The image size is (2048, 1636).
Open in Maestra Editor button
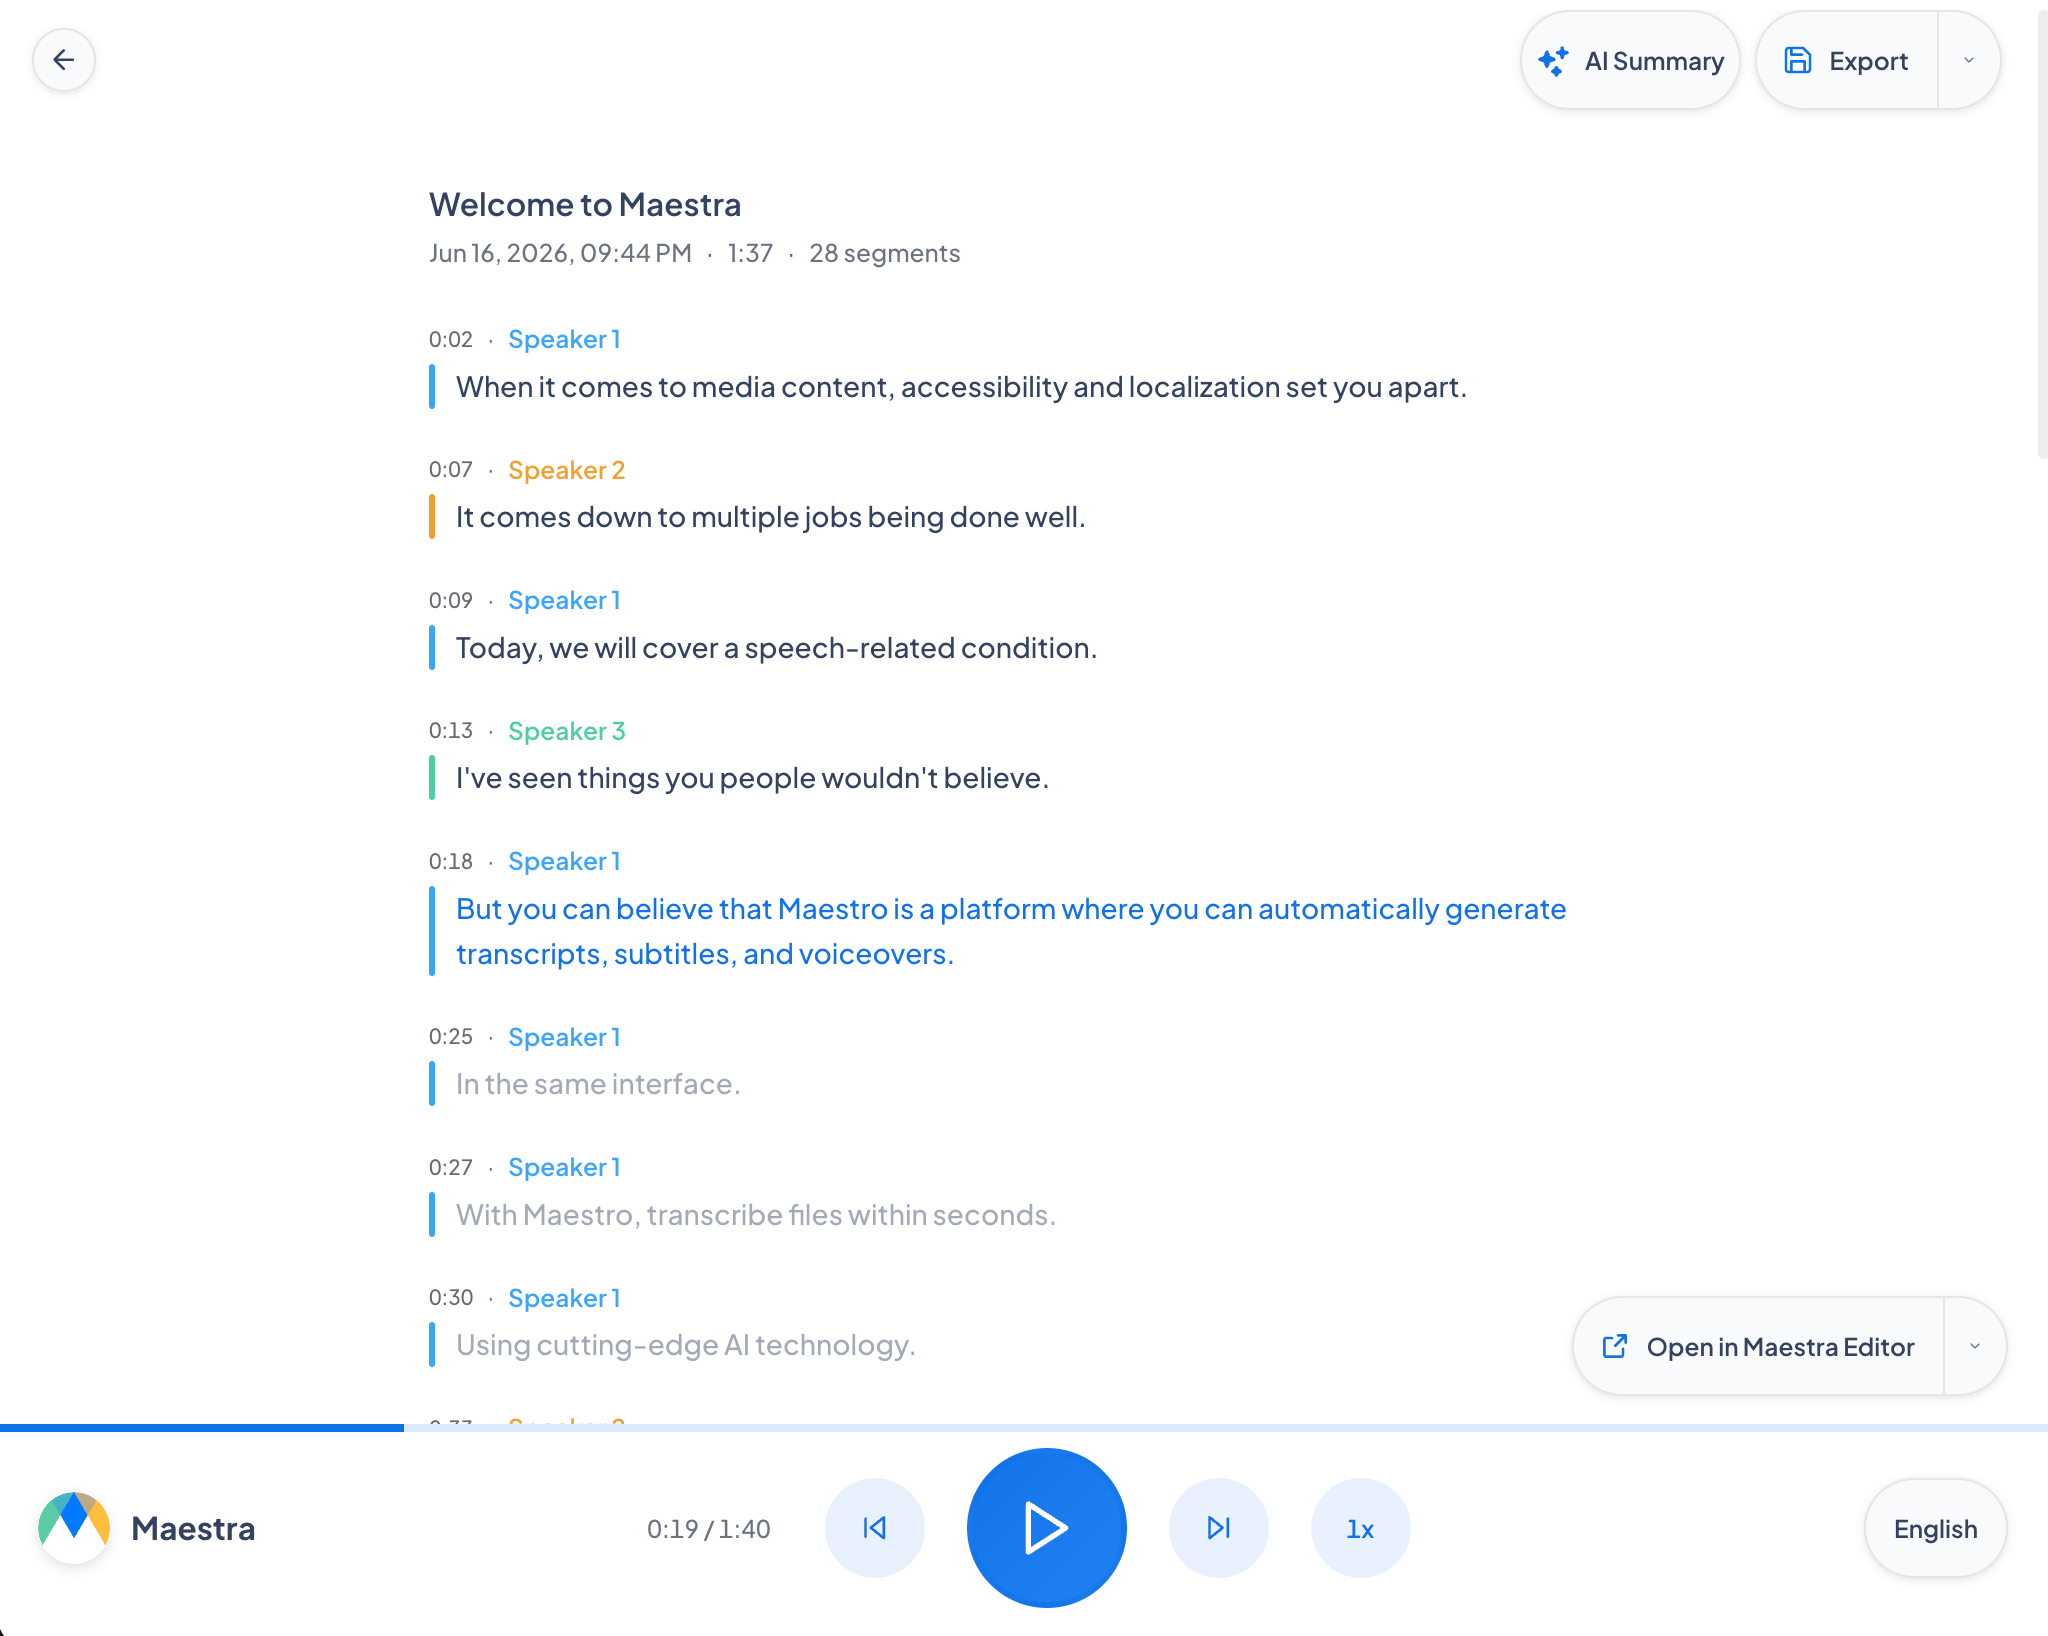coord(1759,1346)
